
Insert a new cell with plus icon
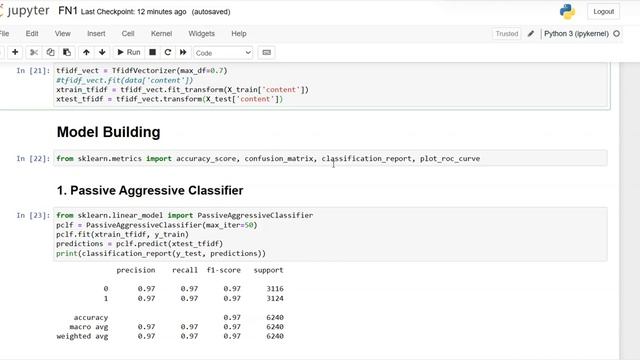(x=15, y=52)
